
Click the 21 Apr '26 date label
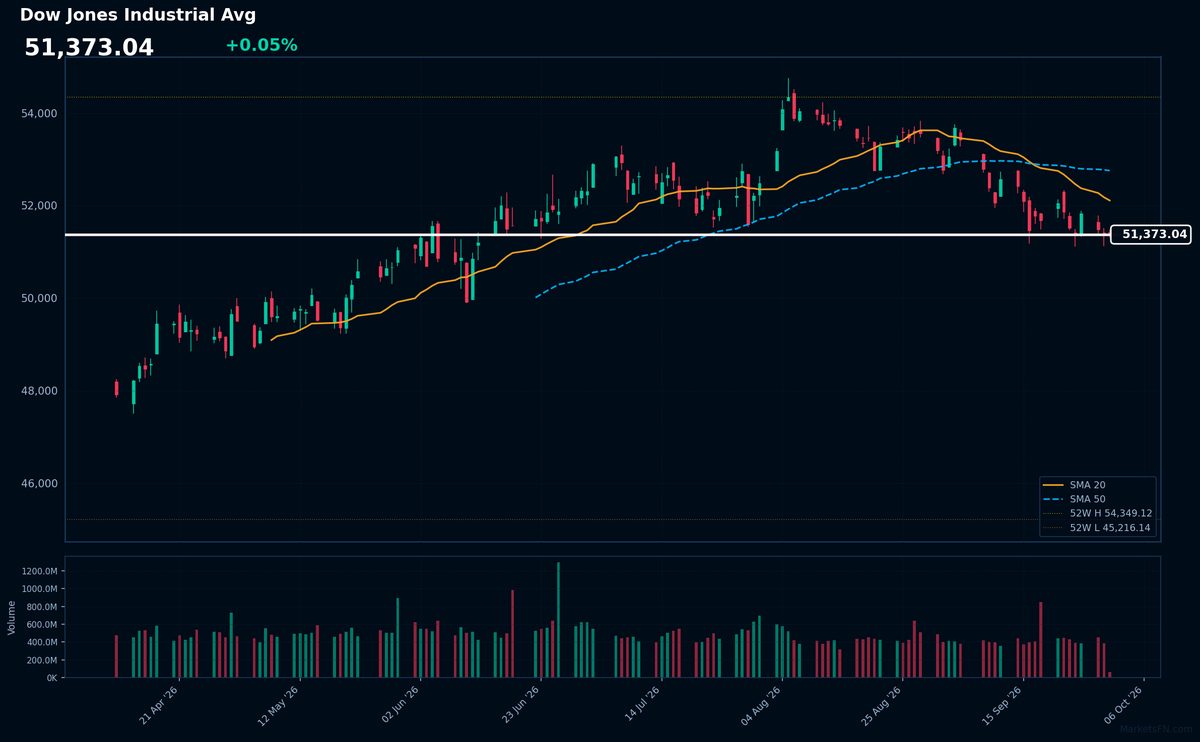[158, 705]
